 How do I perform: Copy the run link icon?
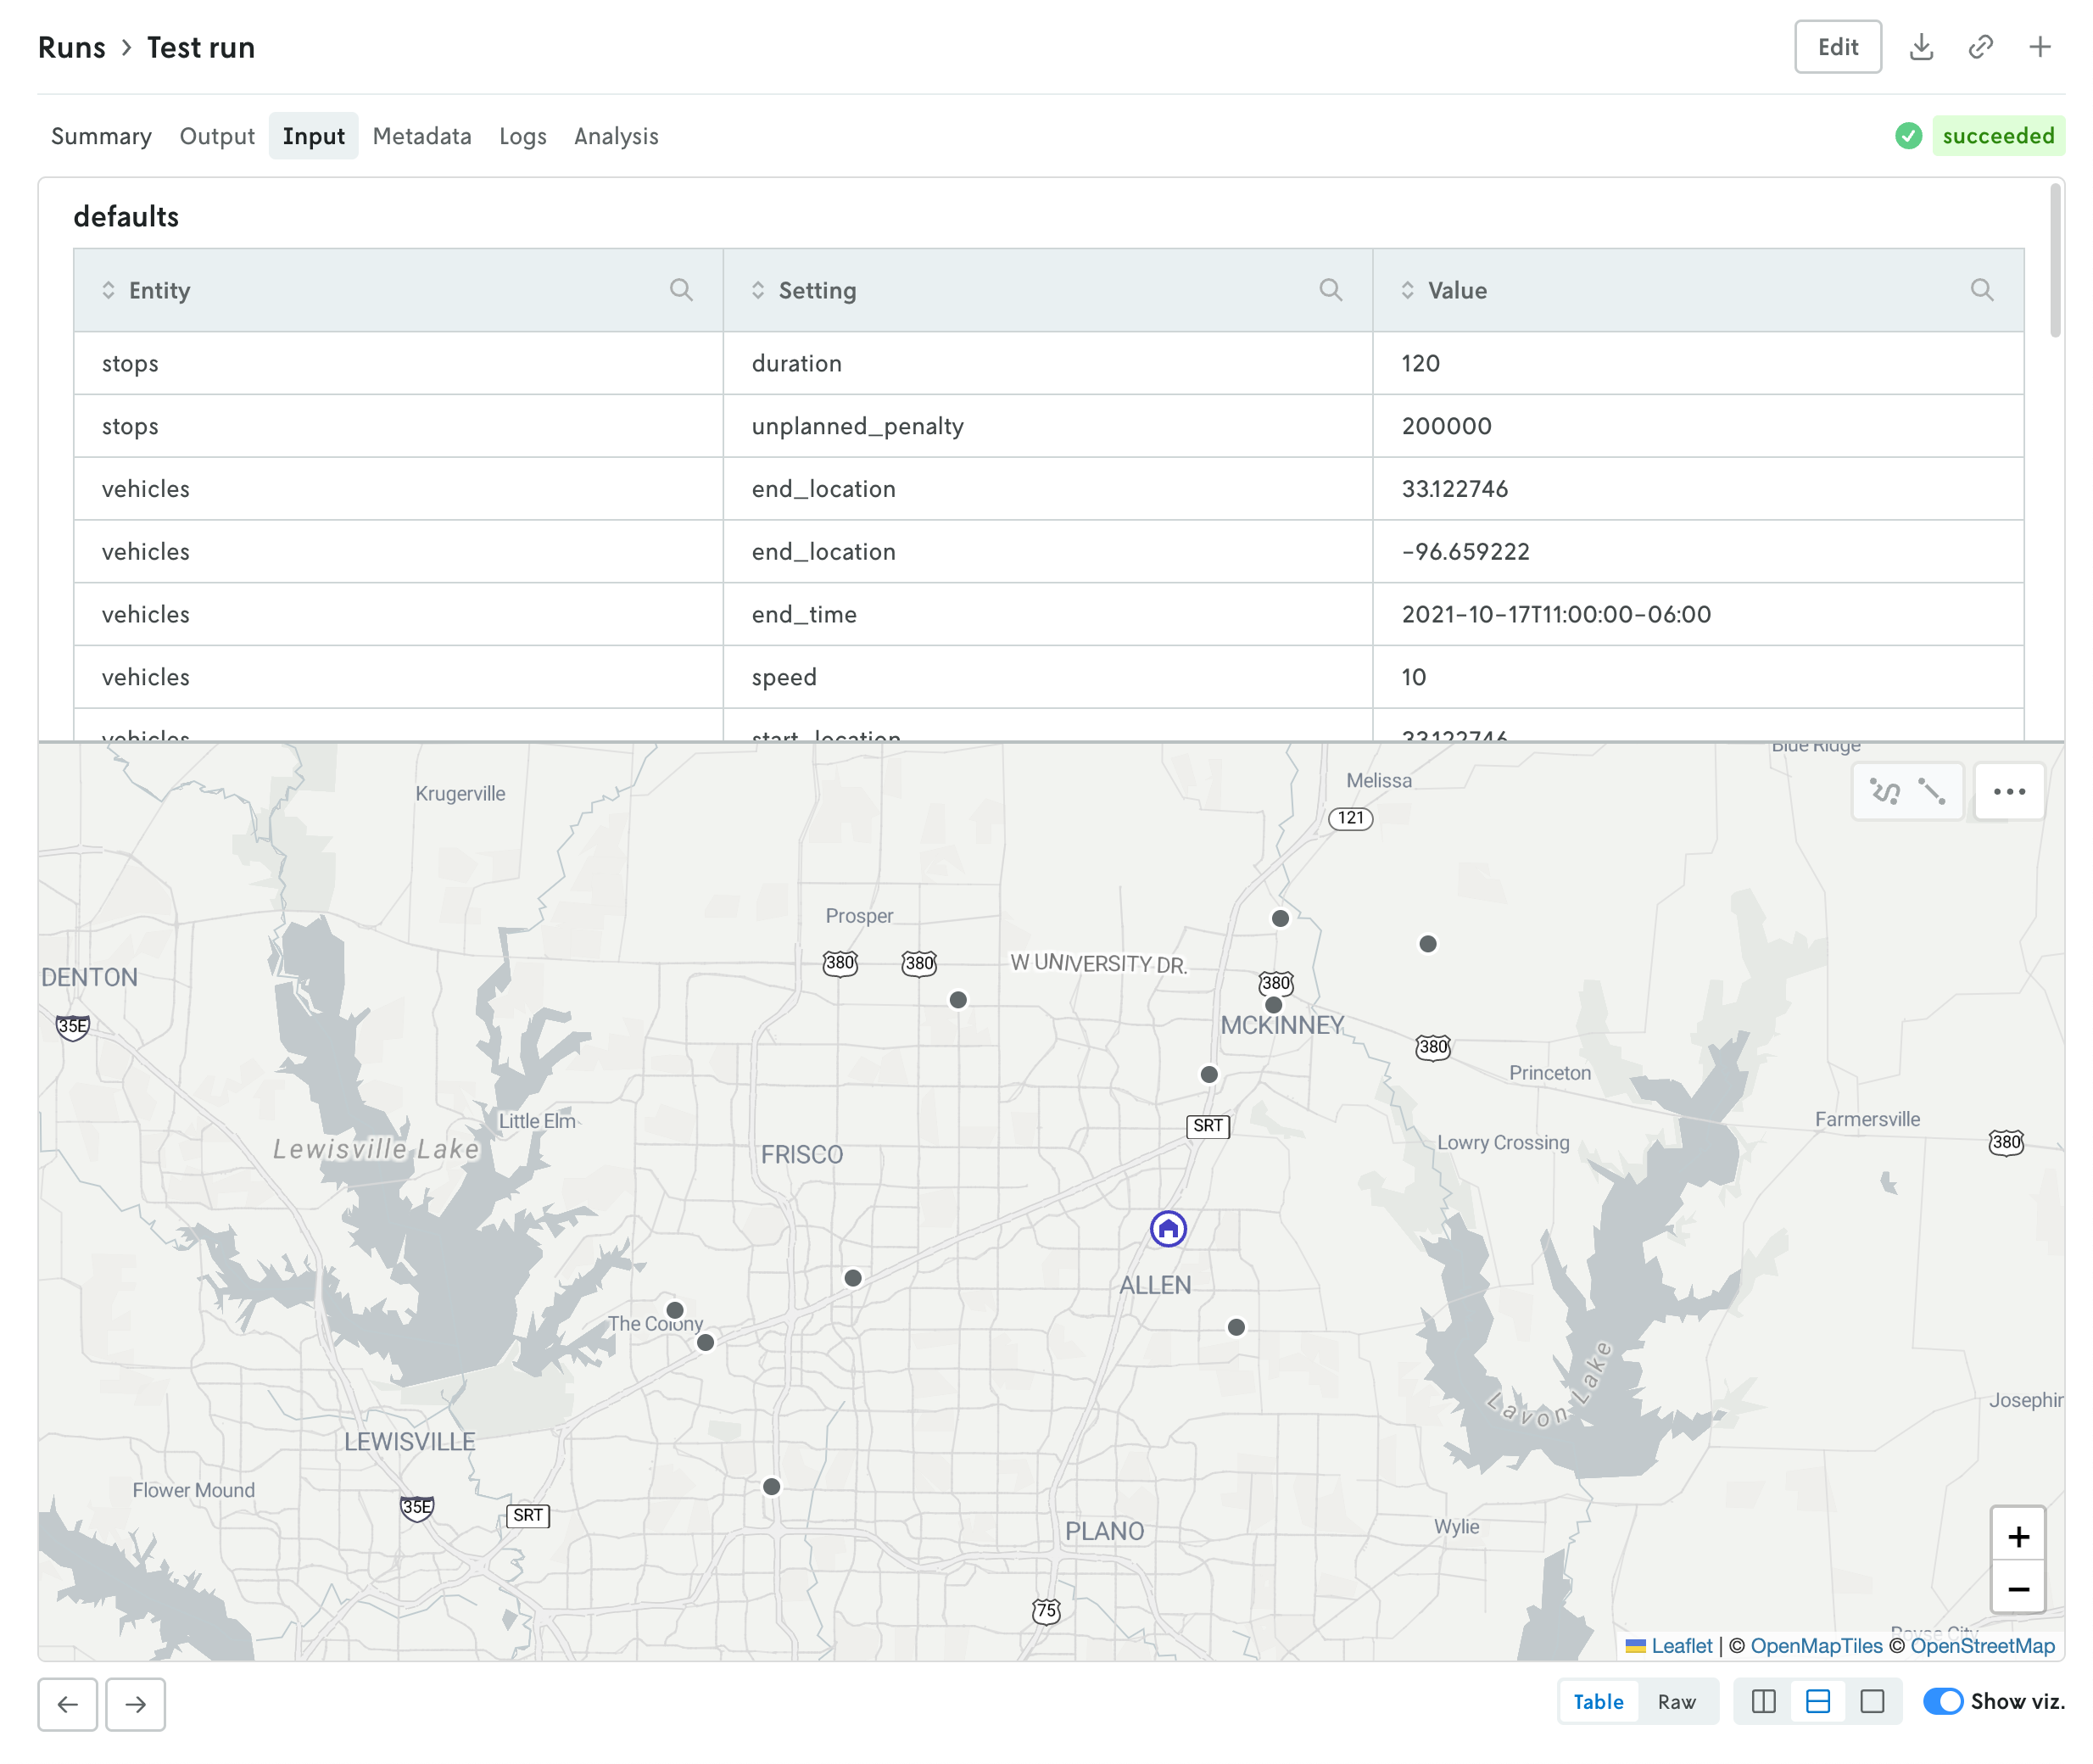pyautogui.click(x=1981, y=46)
